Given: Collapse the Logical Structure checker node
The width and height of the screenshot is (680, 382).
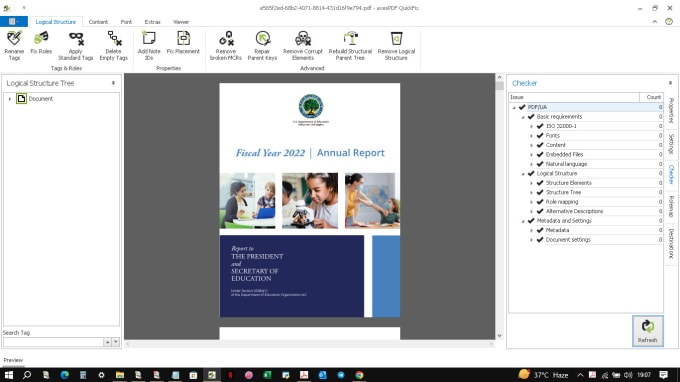Looking at the screenshot, I should coord(523,173).
